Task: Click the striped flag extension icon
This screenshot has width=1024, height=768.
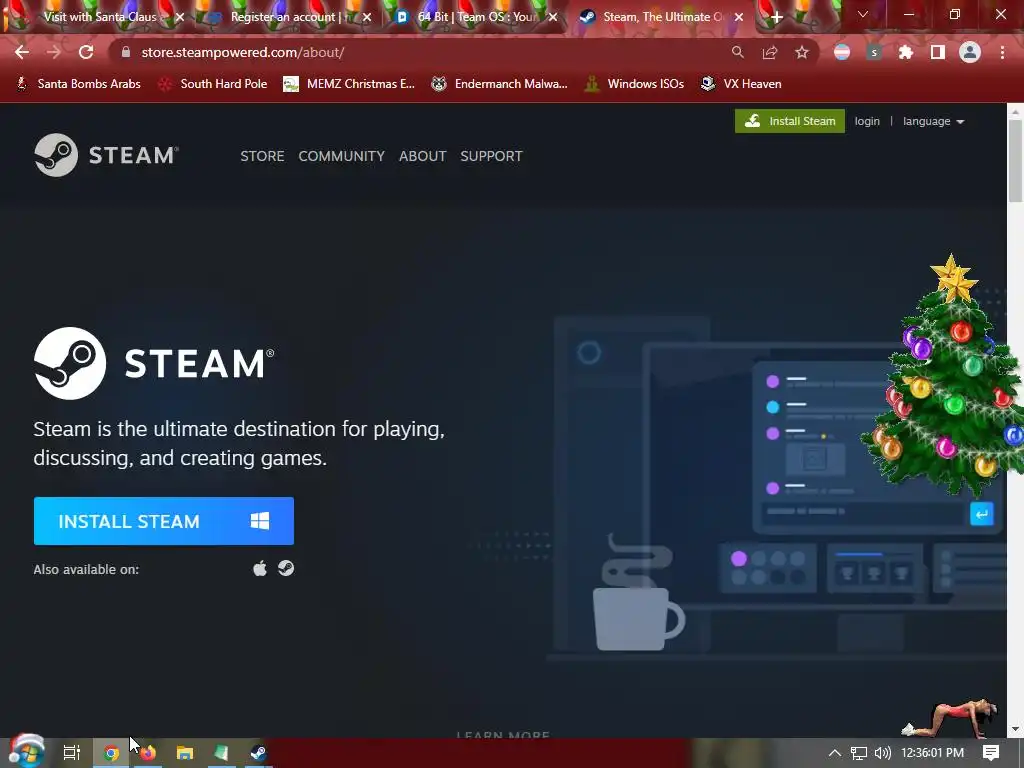Action: pyautogui.click(x=842, y=52)
